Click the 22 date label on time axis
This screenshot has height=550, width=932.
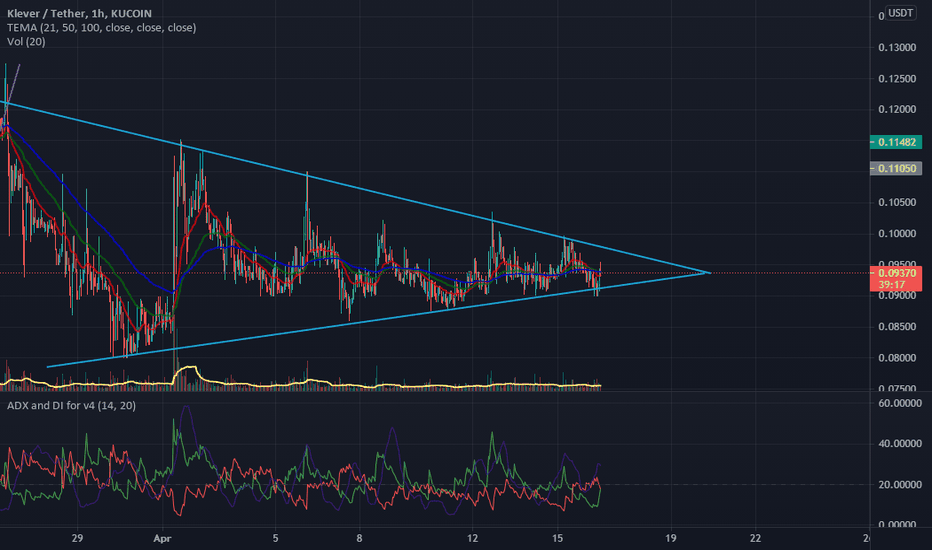[755, 538]
